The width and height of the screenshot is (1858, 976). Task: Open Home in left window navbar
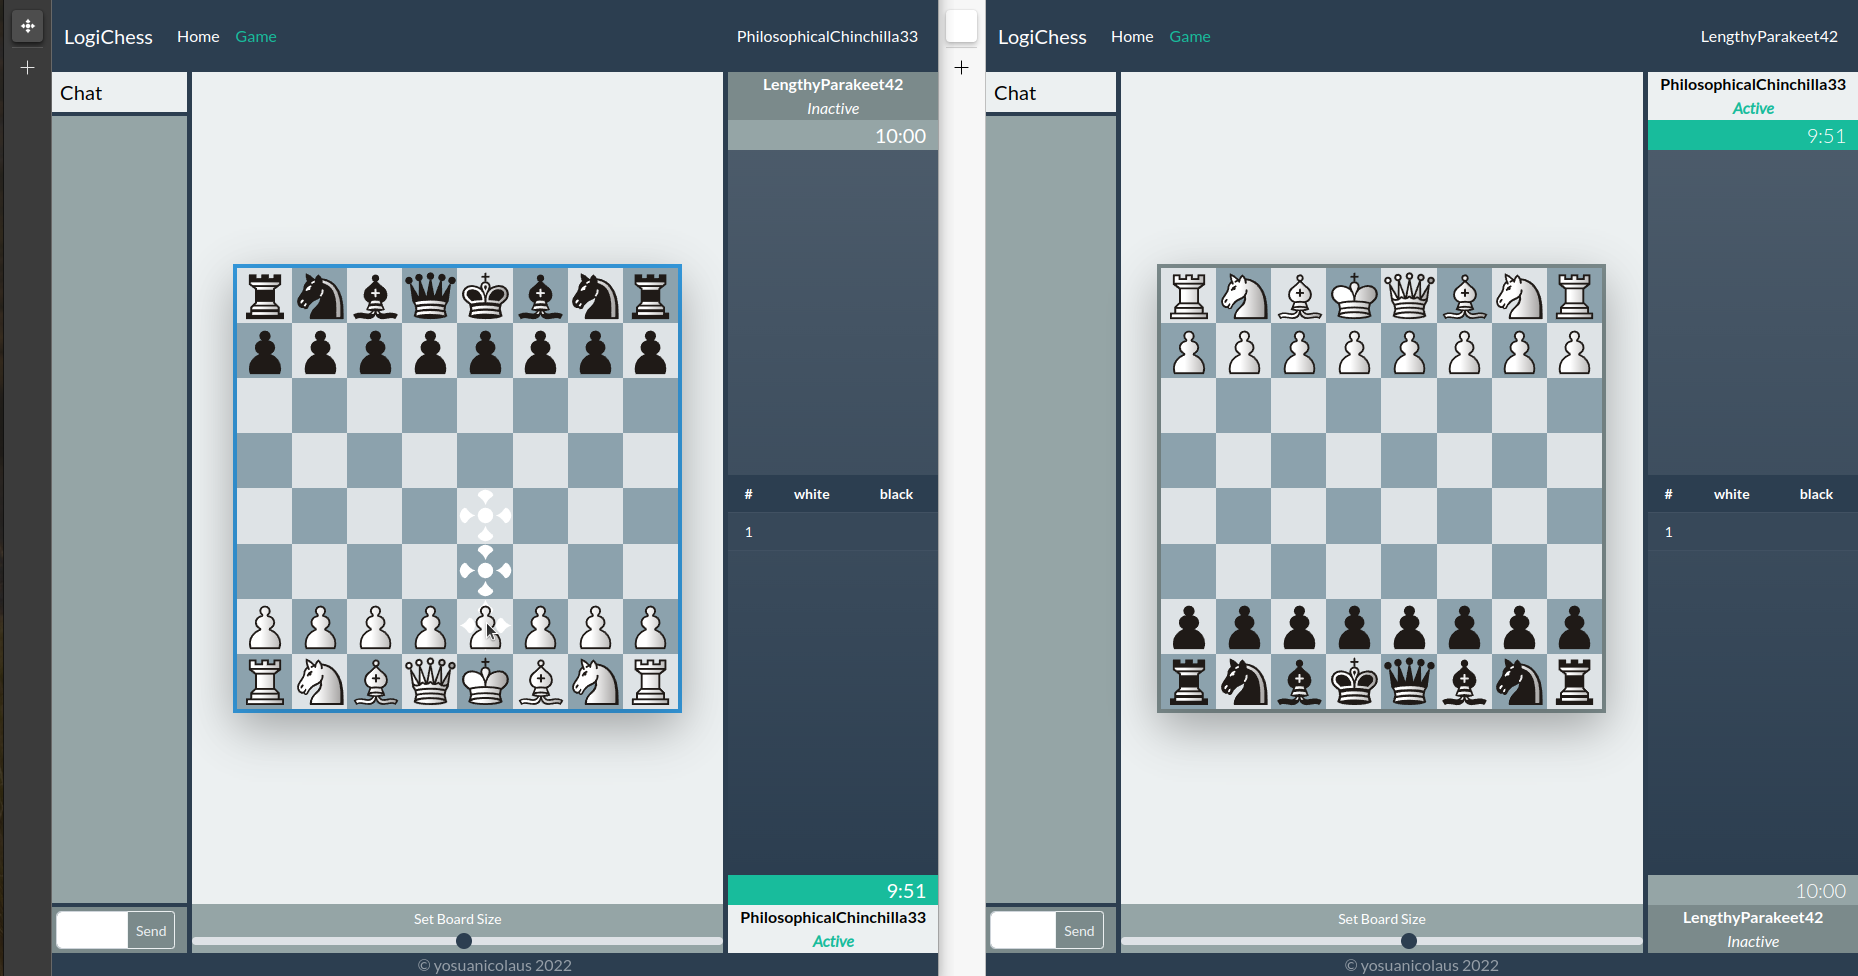[x=198, y=36]
